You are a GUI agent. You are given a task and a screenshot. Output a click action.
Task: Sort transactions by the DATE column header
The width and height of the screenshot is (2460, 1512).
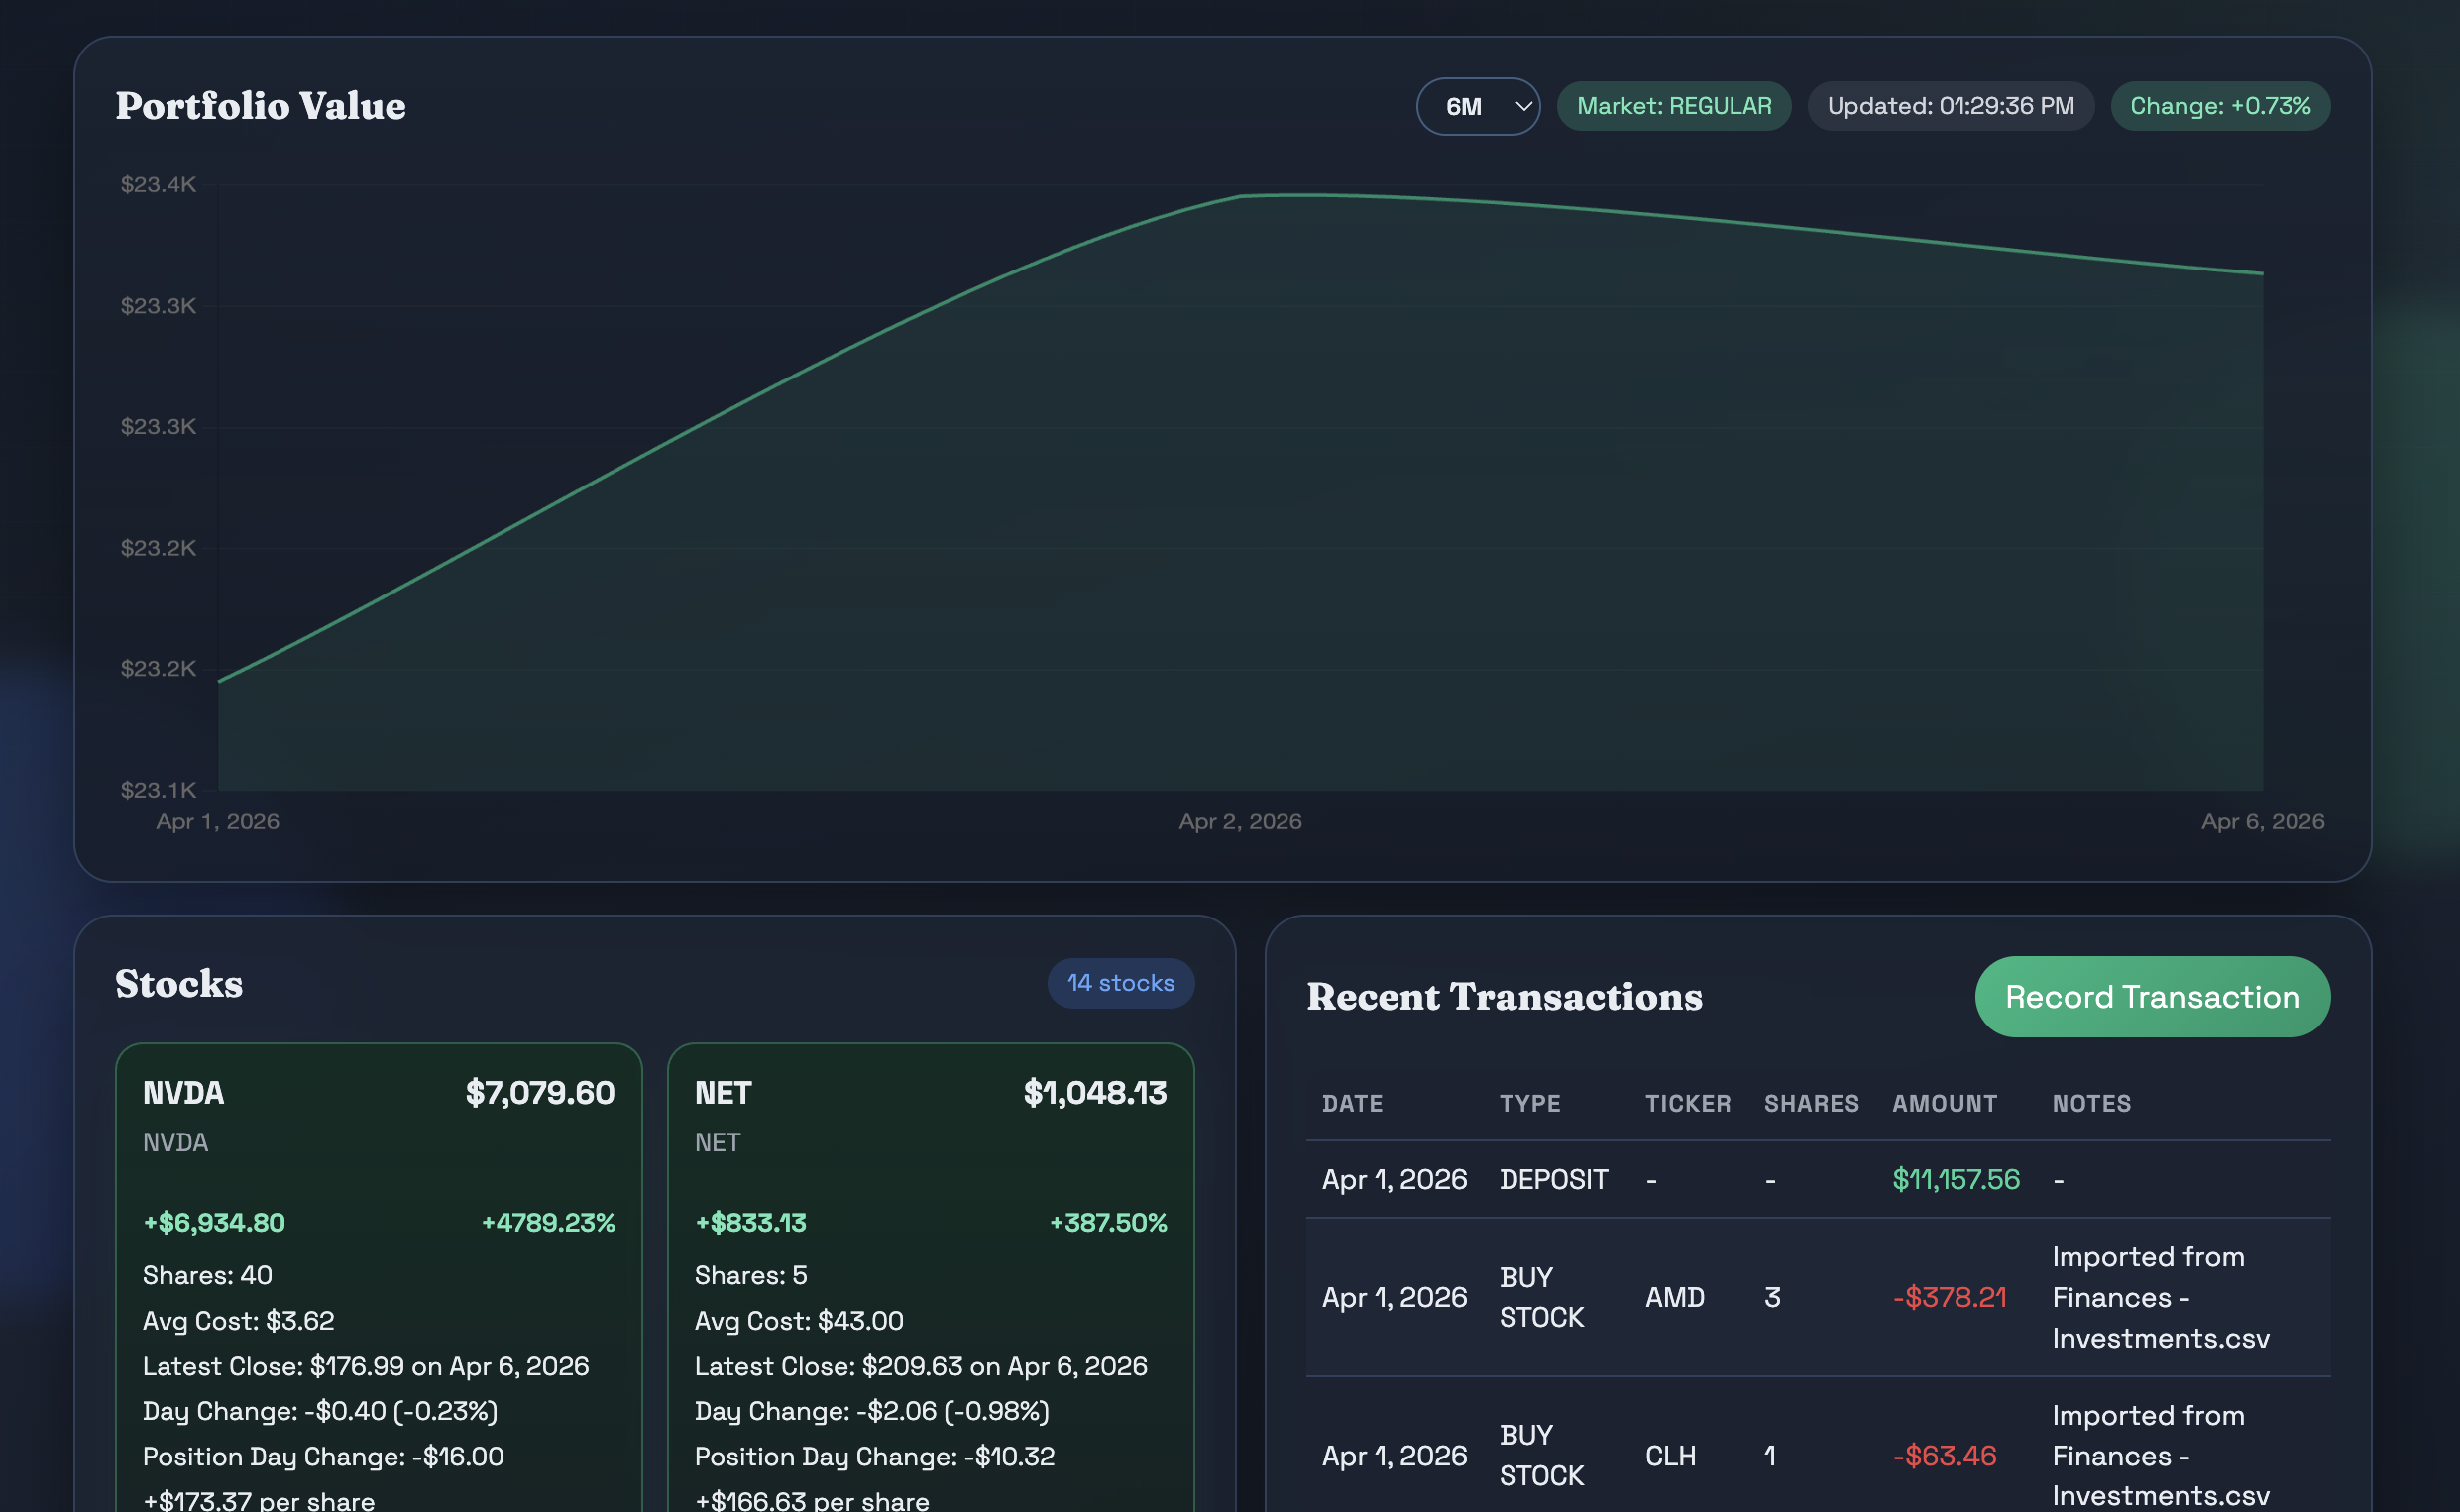tap(1352, 1104)
